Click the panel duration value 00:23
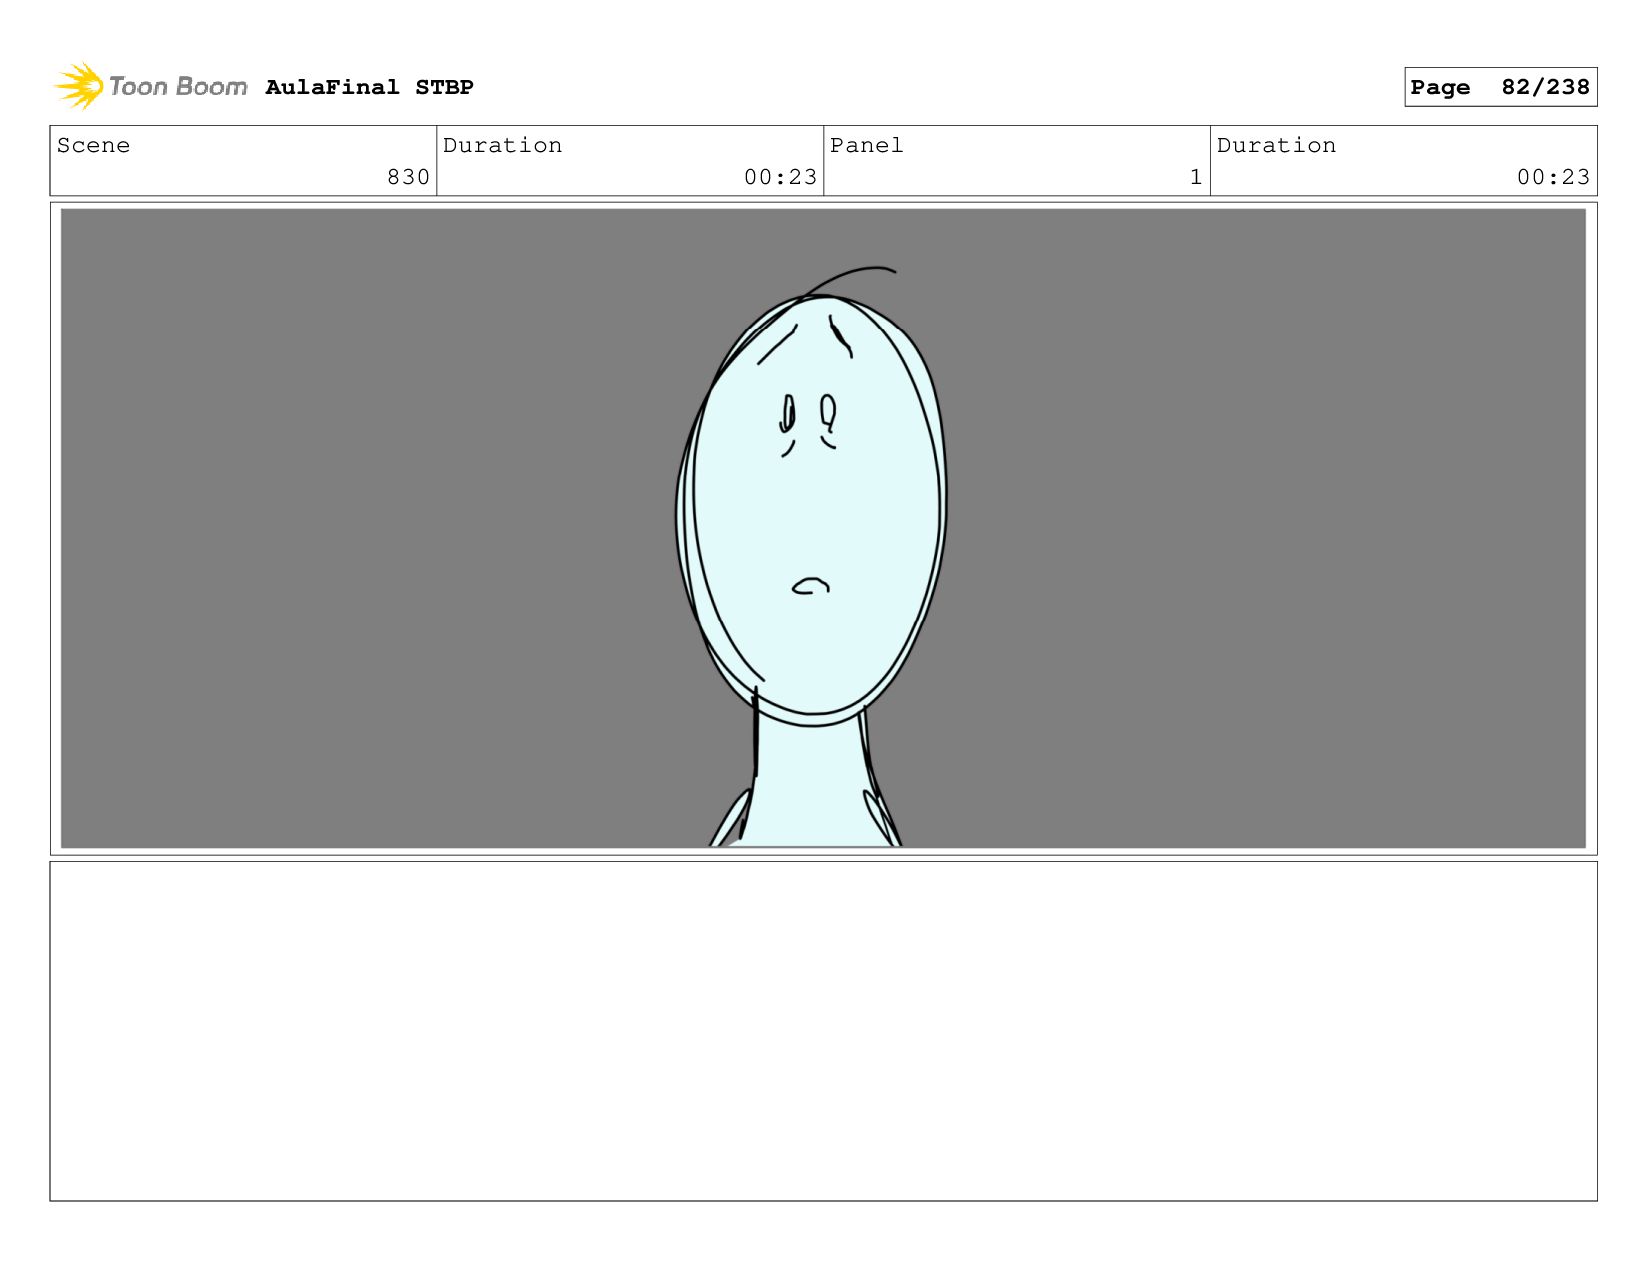 (1553, 177)
